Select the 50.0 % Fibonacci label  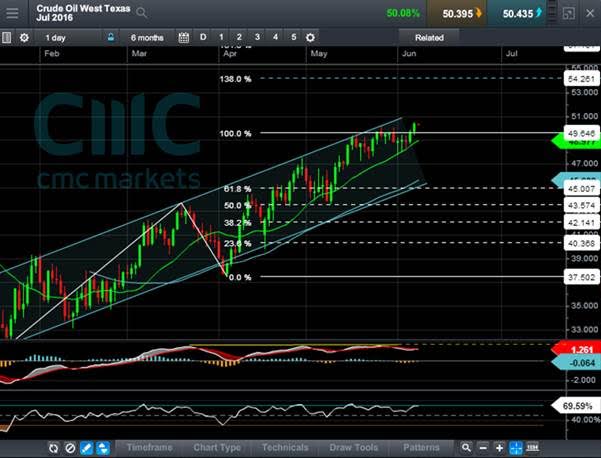[x=238, y=205]
